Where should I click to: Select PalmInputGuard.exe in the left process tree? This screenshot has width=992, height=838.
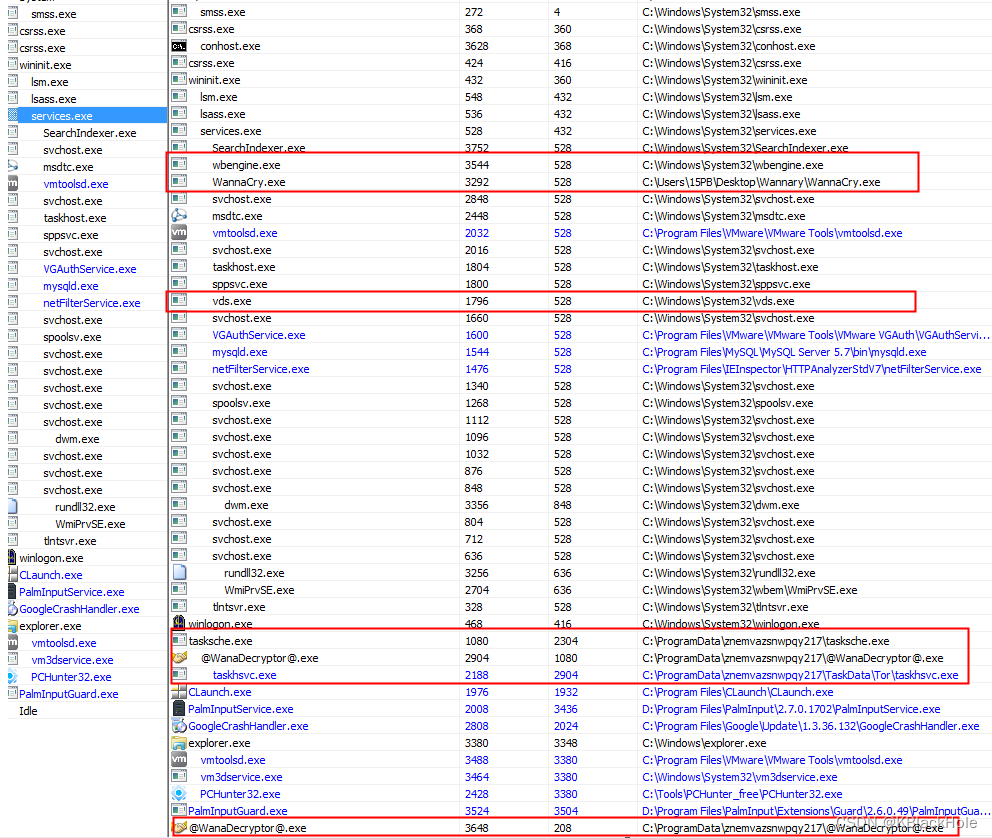tap(68, 694)
